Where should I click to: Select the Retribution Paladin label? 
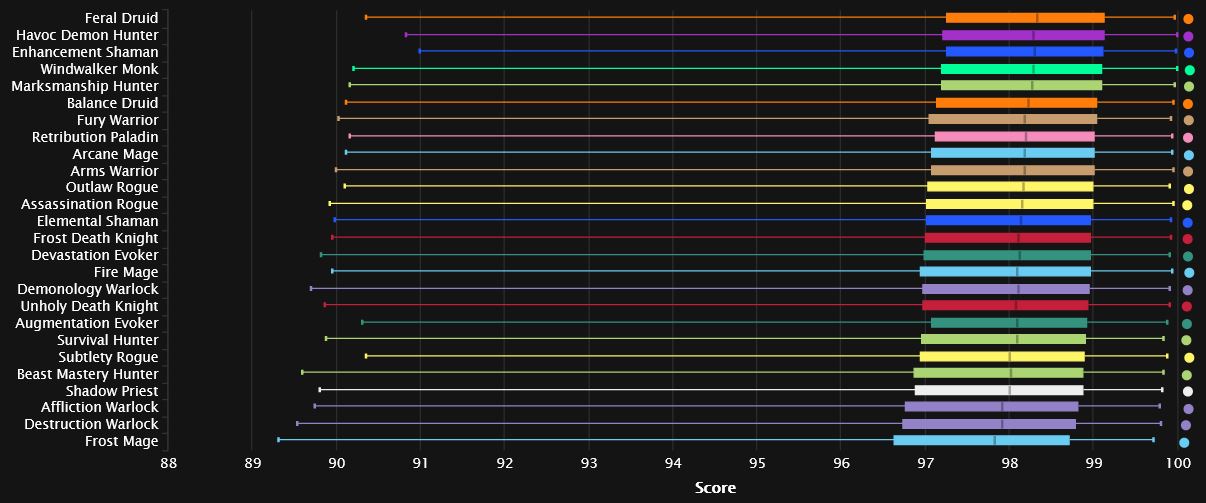tap(95, 137)
